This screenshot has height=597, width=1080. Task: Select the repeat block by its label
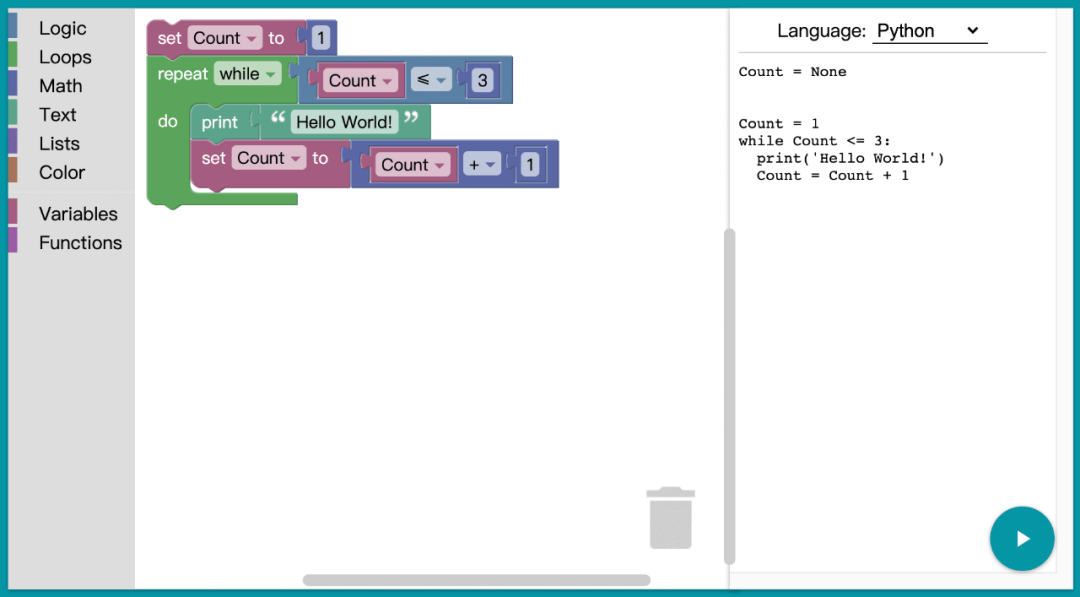pos(183,74)
